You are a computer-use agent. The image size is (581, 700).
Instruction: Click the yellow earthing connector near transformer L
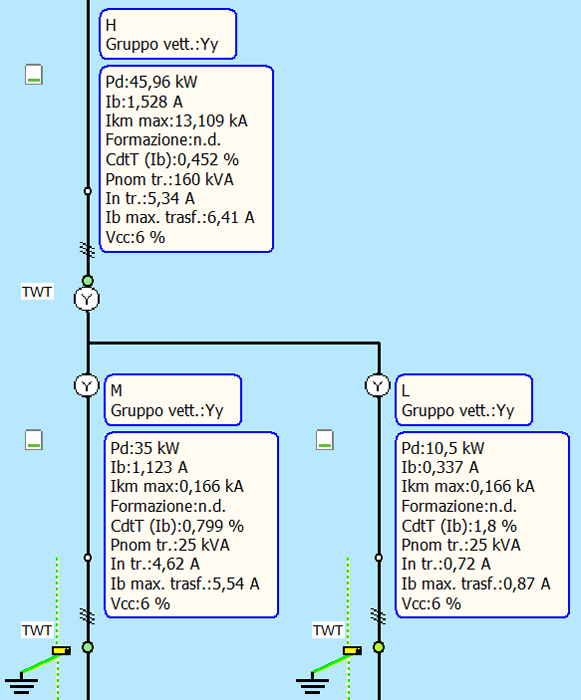[x=352, y=651]
